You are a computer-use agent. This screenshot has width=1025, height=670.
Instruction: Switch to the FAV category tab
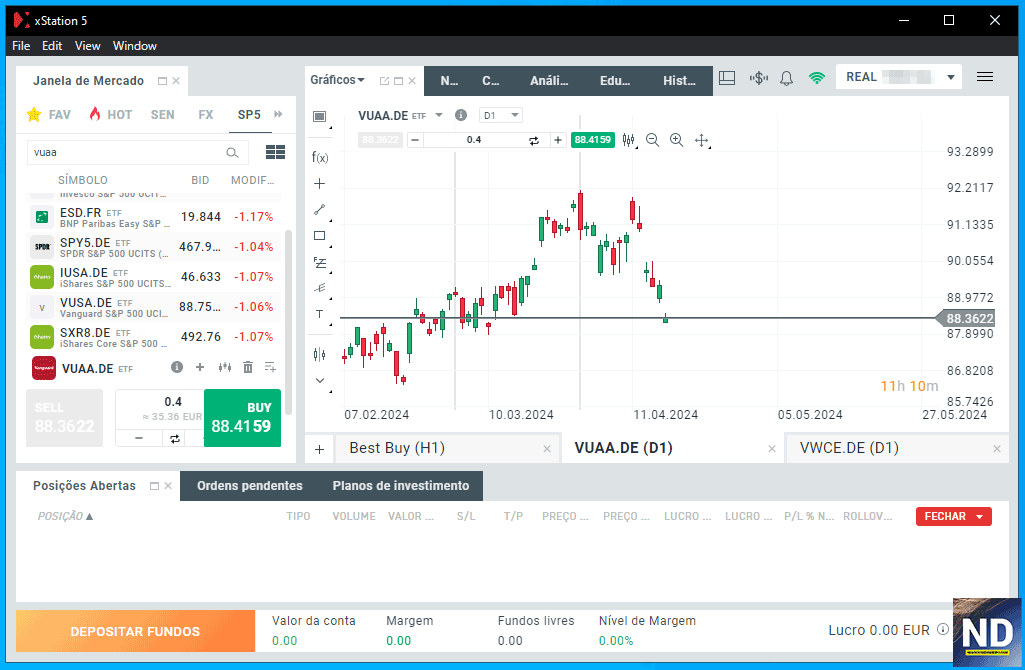pos(49,114)
